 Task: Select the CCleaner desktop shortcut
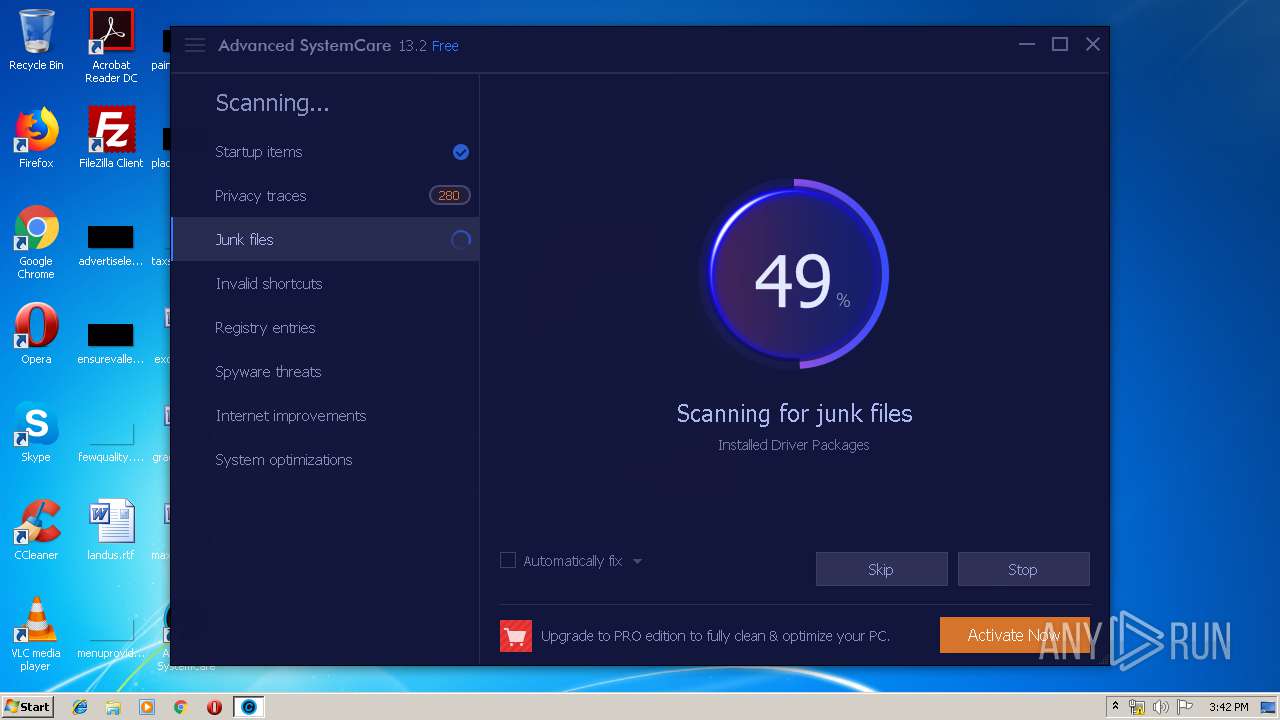[36, 530]
